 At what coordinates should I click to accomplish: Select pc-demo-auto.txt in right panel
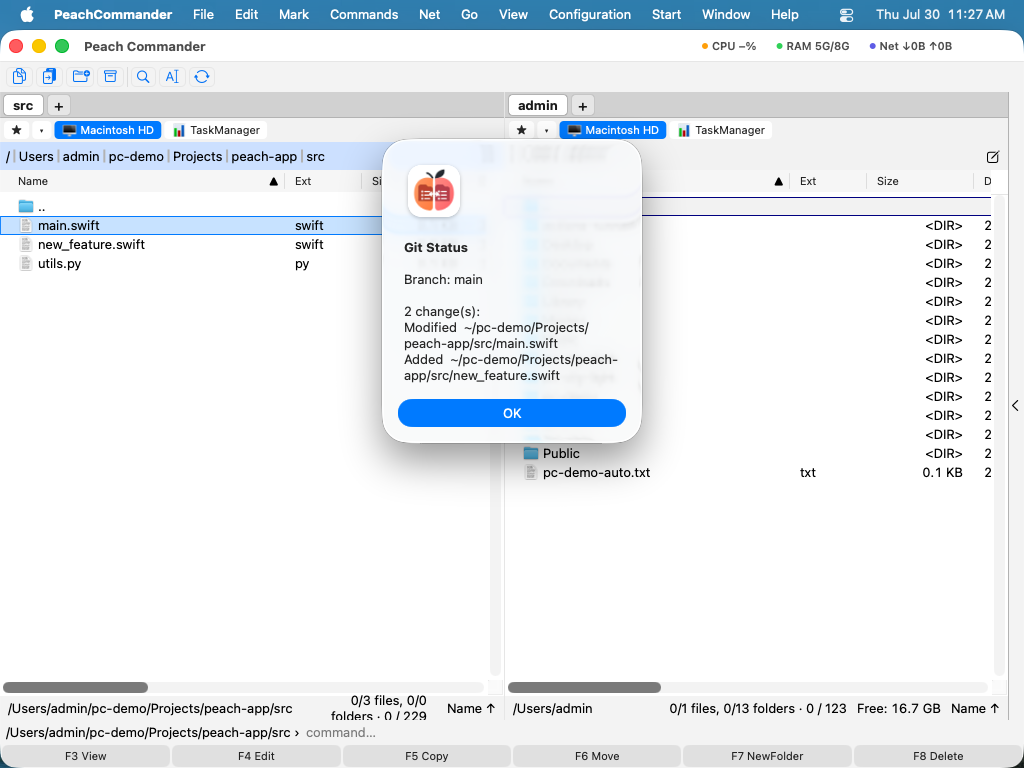tap(749, 473)
